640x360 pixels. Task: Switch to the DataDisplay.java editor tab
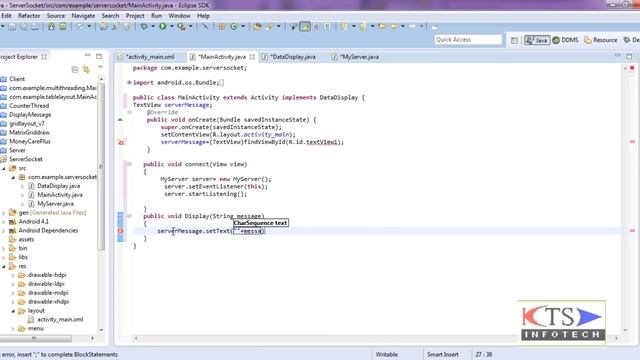pyautogui.click(x=293, y=57)
